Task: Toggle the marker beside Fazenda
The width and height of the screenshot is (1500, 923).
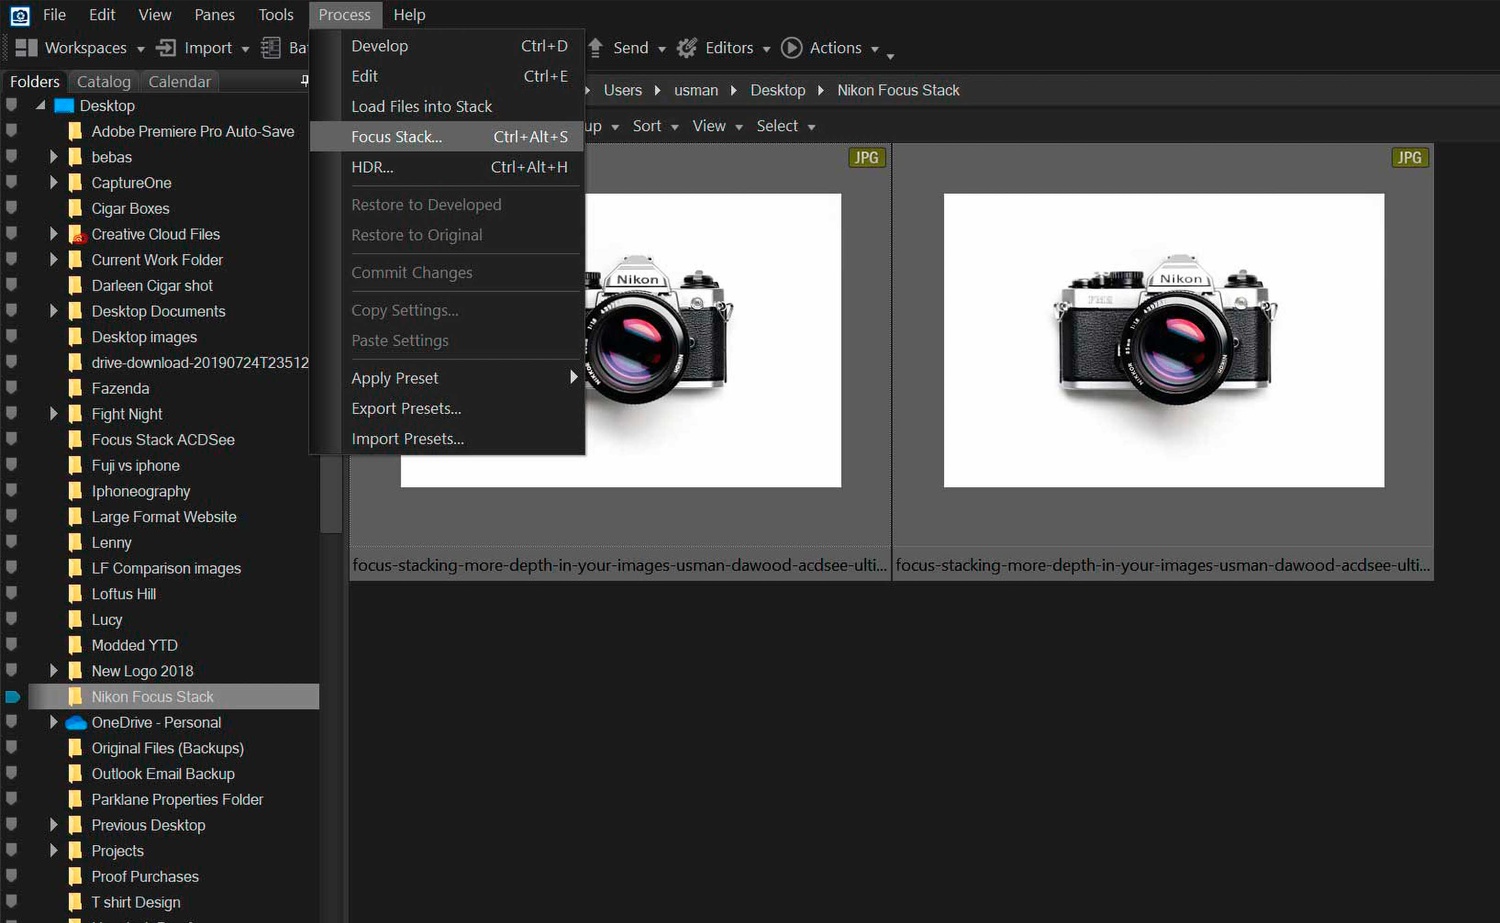Action: tap(12, 388)
